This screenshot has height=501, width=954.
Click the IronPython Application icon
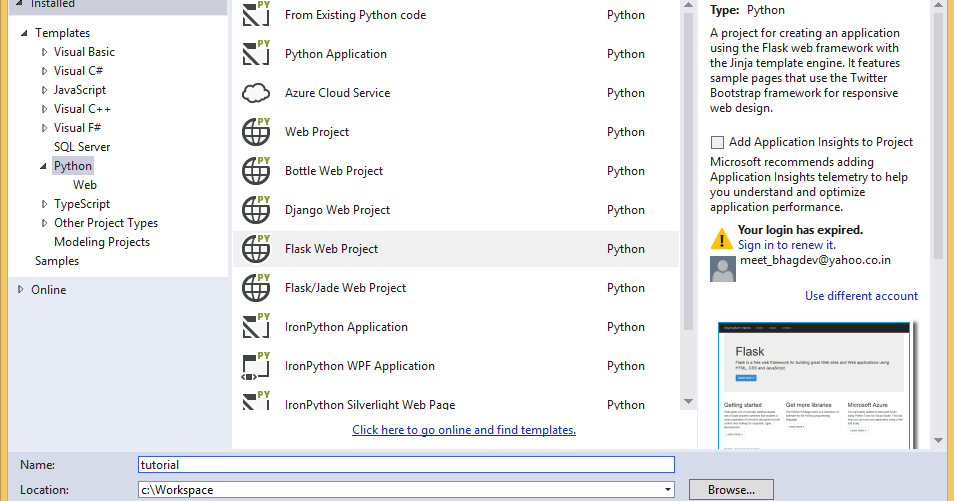coord(256,326)
